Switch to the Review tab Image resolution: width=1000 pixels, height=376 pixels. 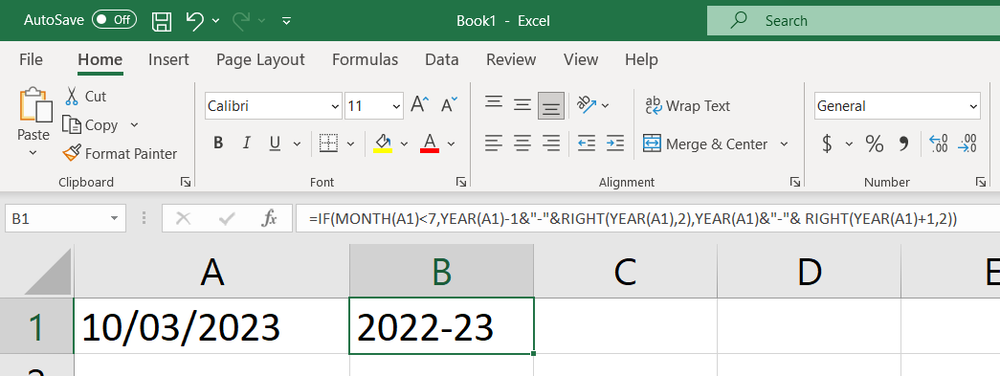coord(511,60)
